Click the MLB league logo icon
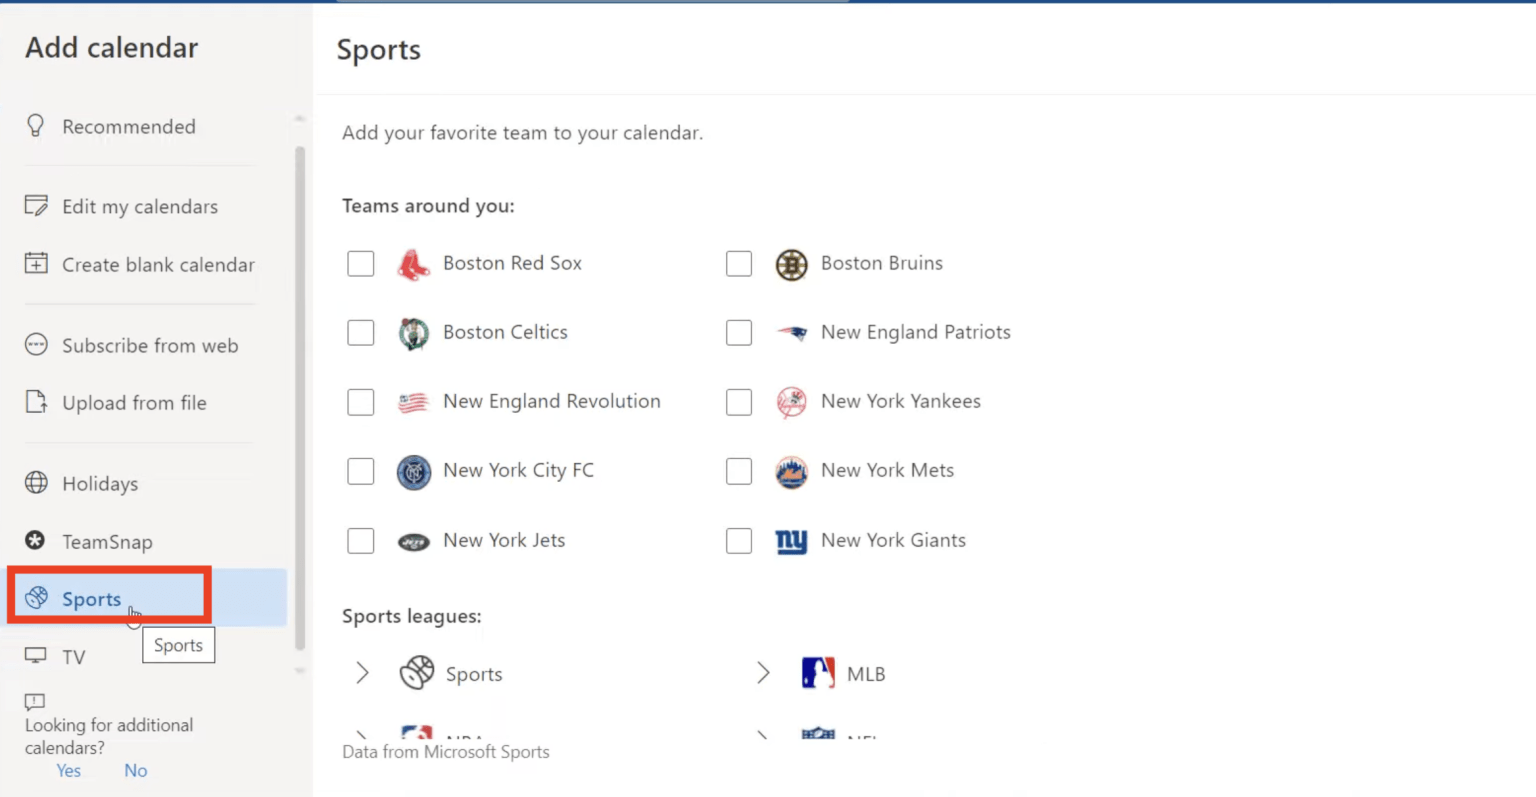 click(x=818, y=674)
